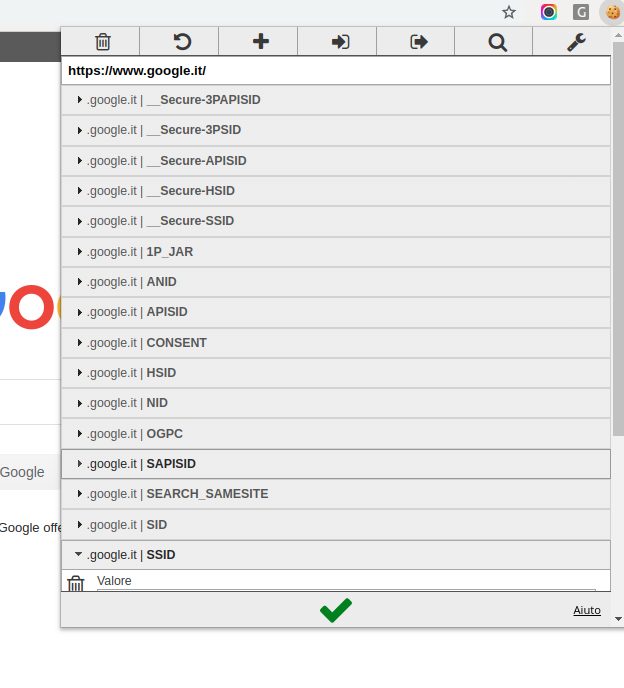This screenshot has width=624, height=688.
Task: Click the cookie extension icon in browser toolbar
Action: coord(613,12)
